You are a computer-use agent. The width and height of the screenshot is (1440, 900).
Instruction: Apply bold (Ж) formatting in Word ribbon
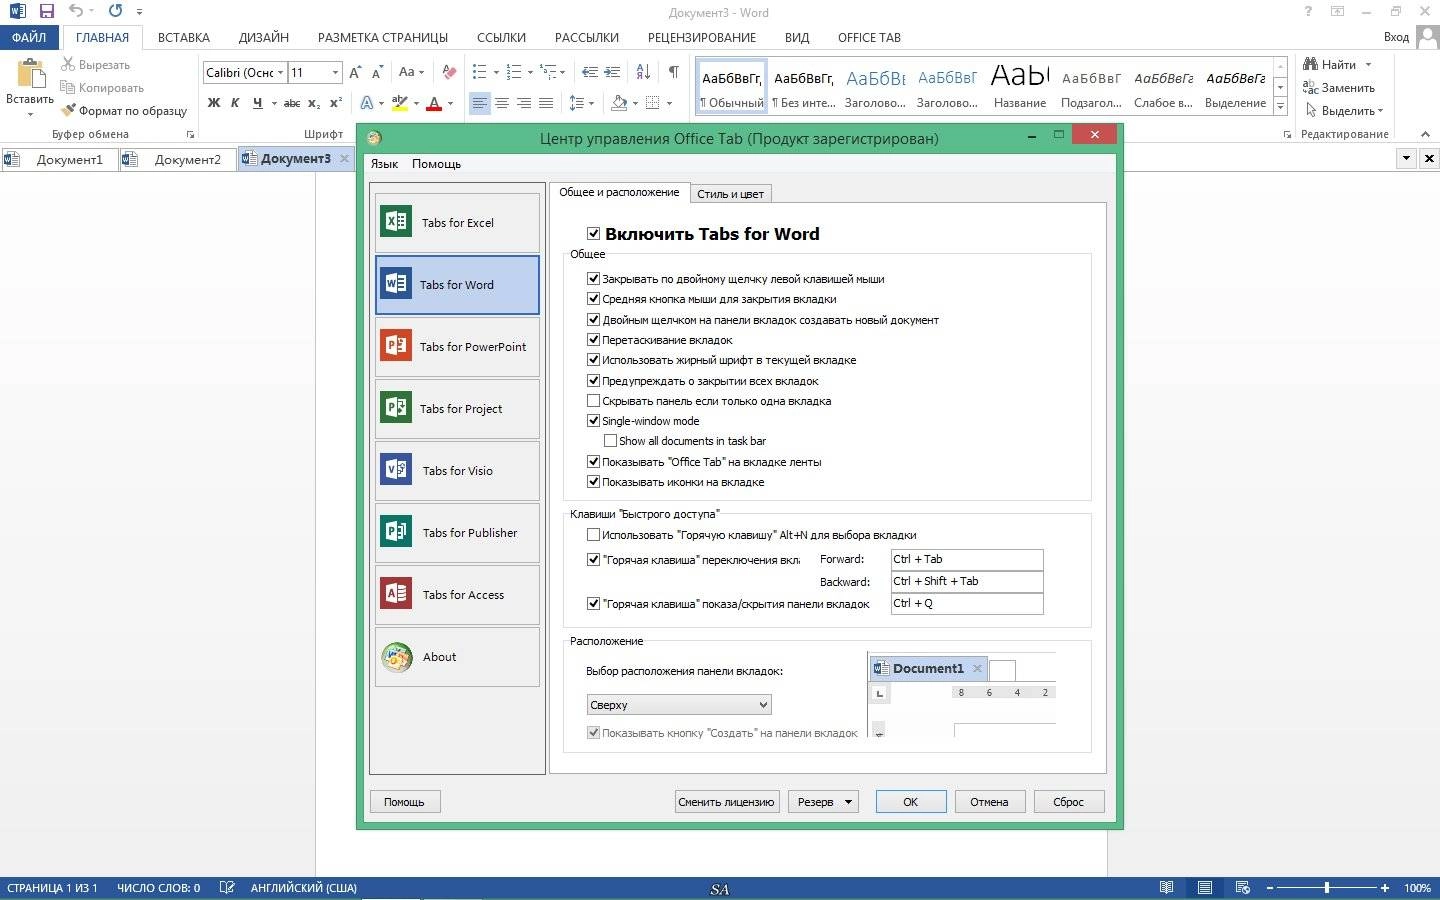(x=214, y=102)
